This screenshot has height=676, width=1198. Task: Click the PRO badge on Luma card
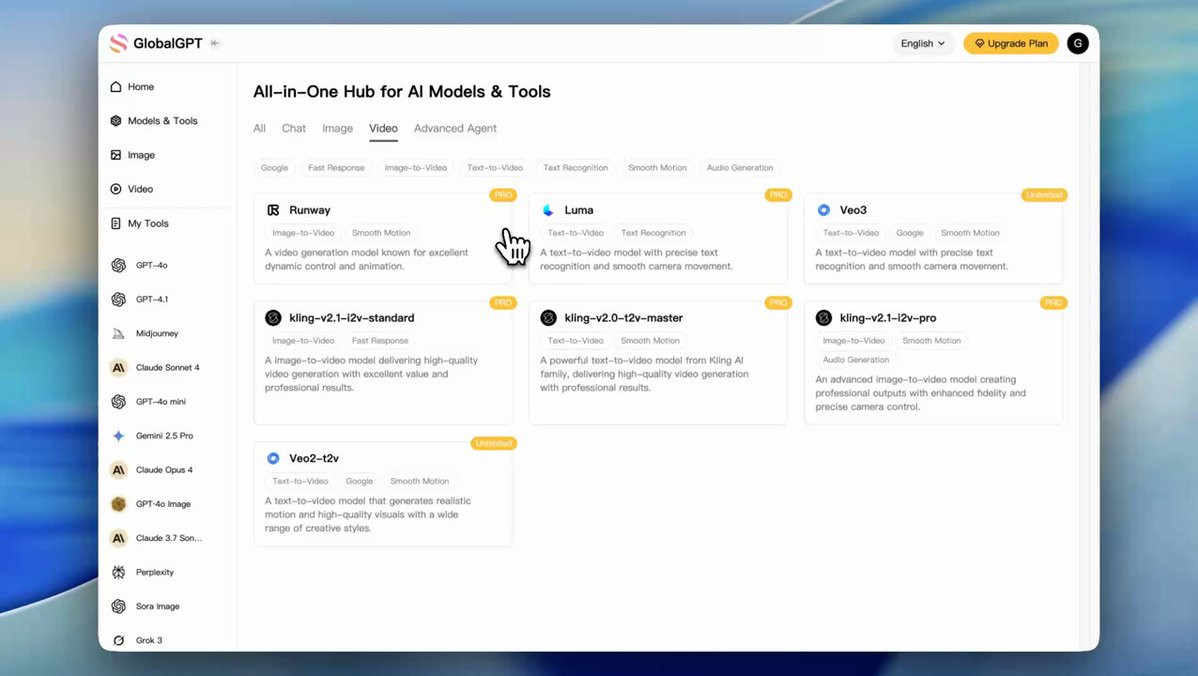(x=778, y=195)
